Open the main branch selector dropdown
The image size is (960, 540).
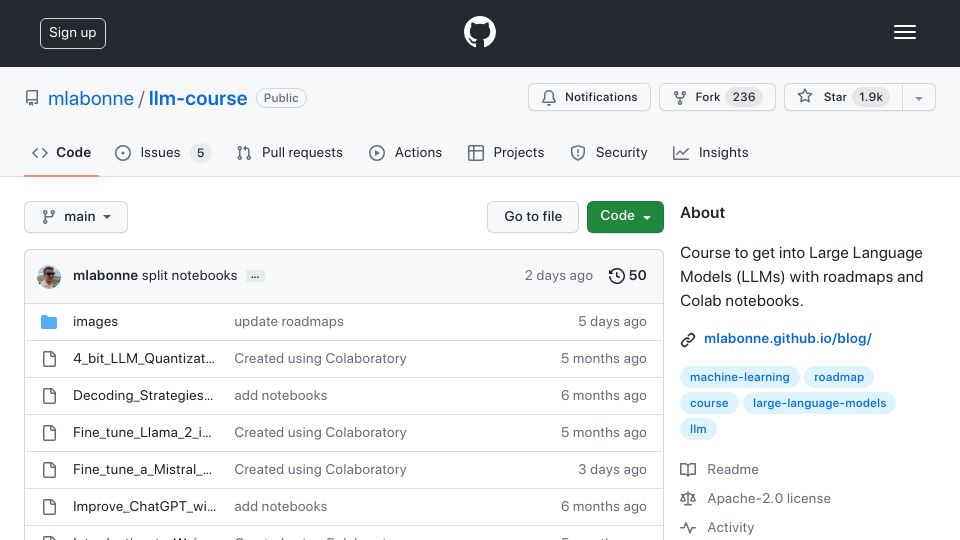(x=76, y=217)
